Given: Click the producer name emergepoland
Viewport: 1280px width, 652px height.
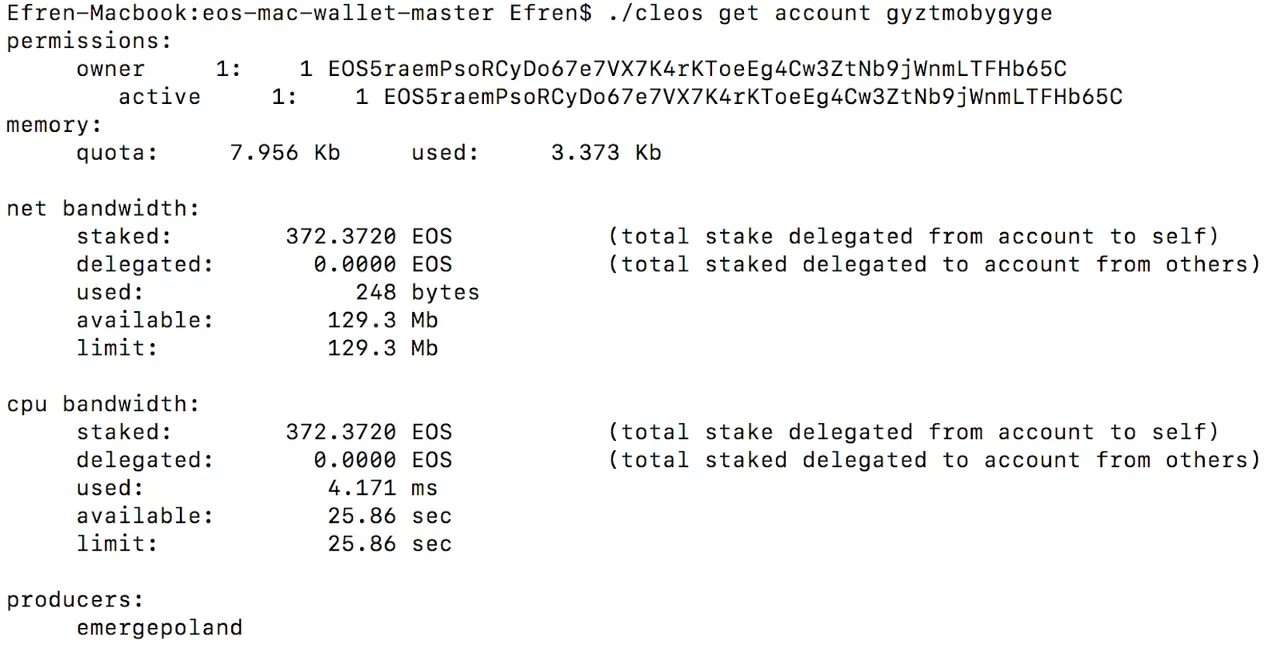Looking at the screenshot, I should pyautogui.click(x=159, y=629).
